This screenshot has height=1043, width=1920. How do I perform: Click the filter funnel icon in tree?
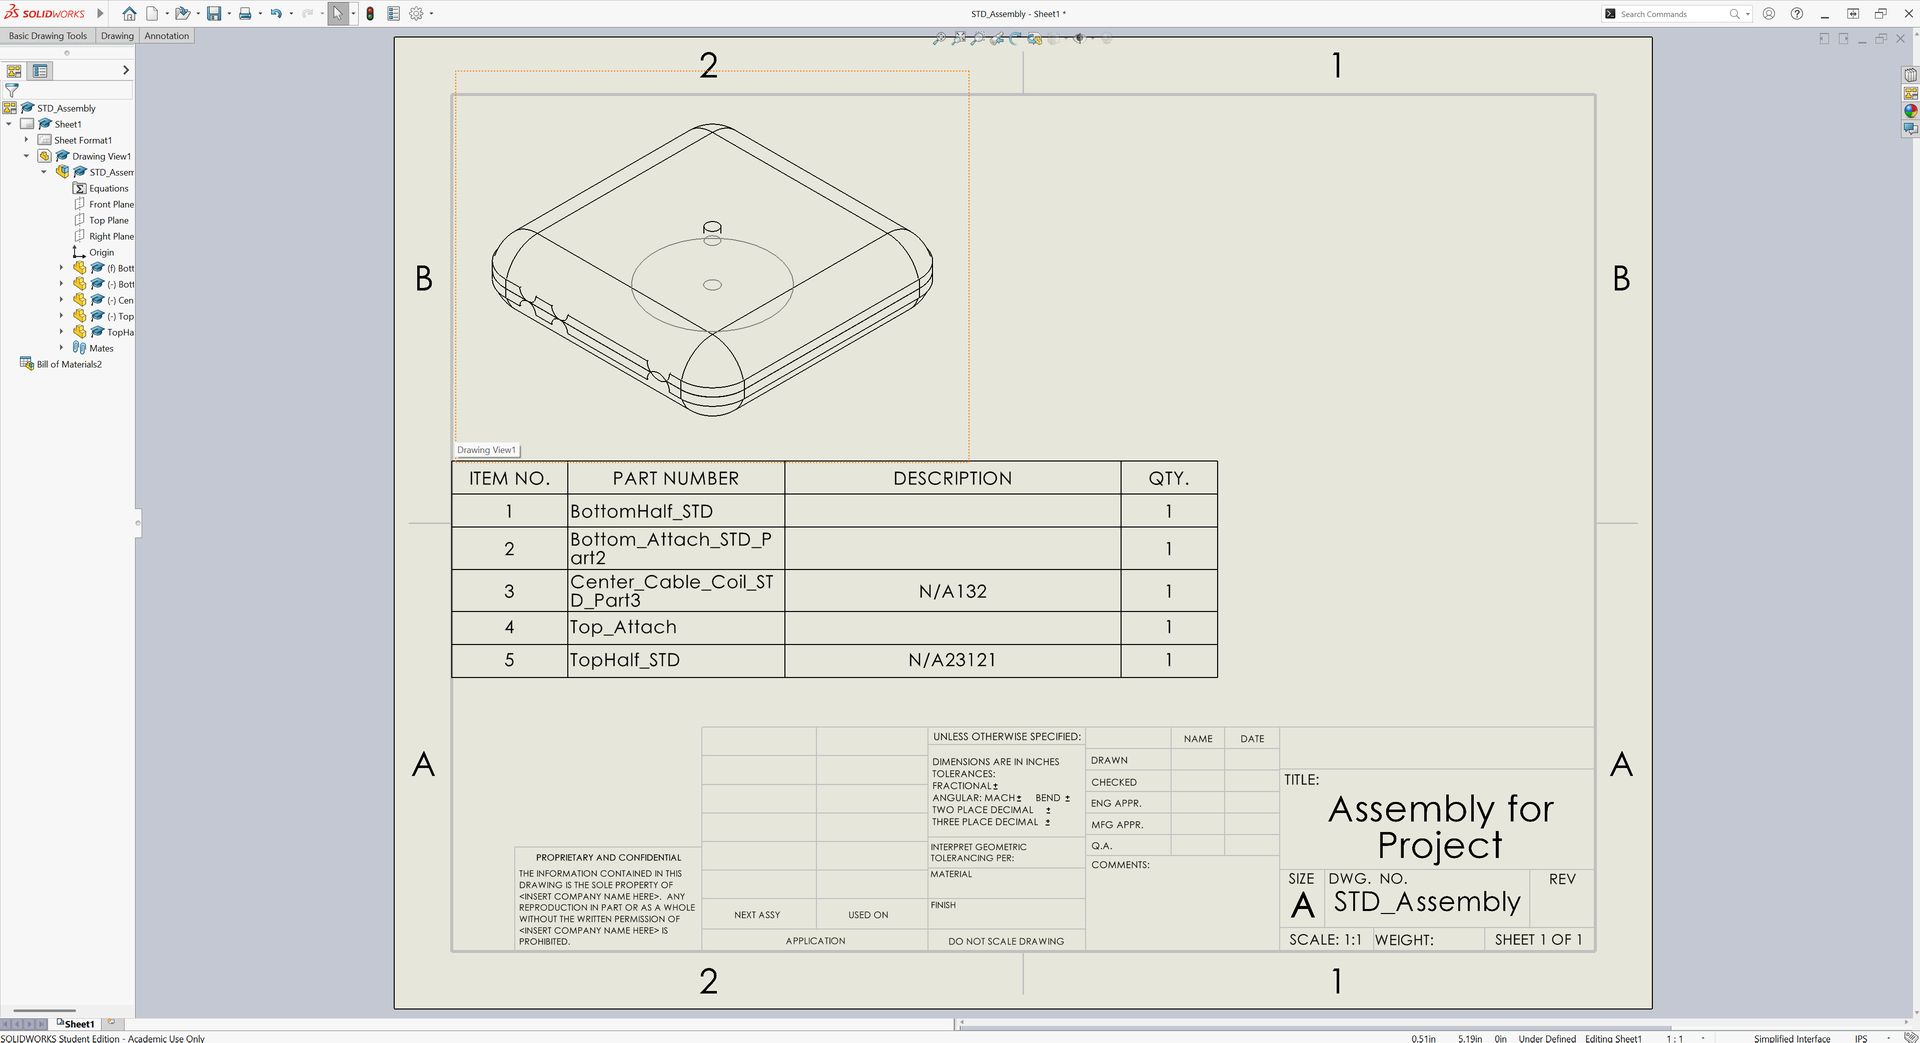[x=12, y=90]
